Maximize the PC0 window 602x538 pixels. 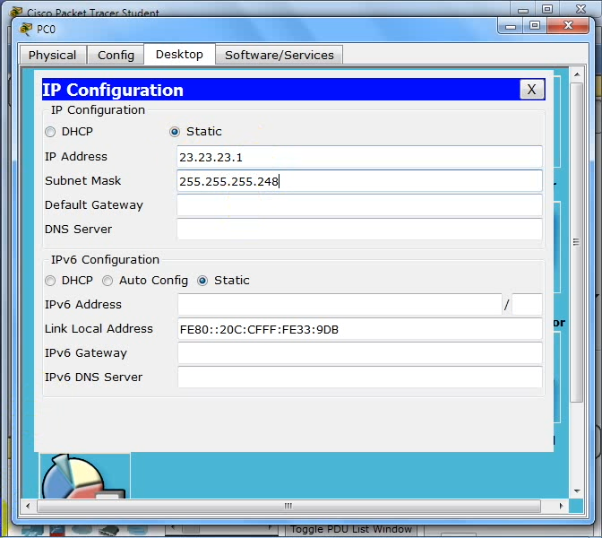click(534, 26)
